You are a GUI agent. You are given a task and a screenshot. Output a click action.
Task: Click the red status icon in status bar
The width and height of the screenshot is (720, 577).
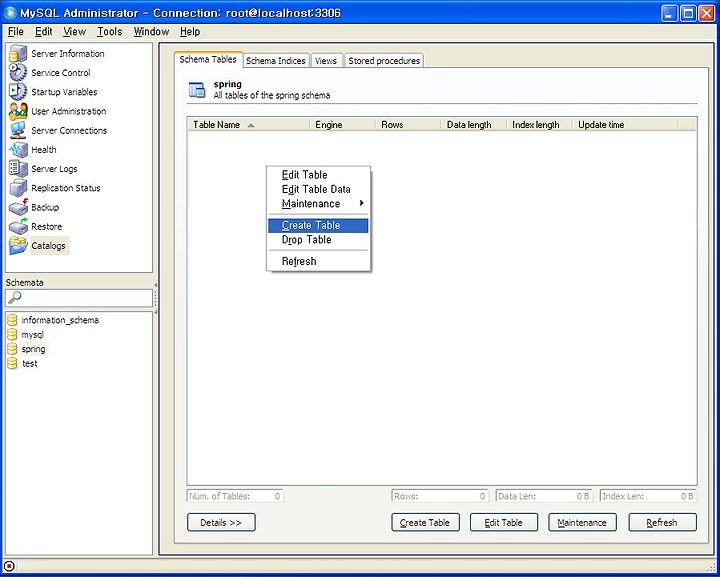click(9, 566)
